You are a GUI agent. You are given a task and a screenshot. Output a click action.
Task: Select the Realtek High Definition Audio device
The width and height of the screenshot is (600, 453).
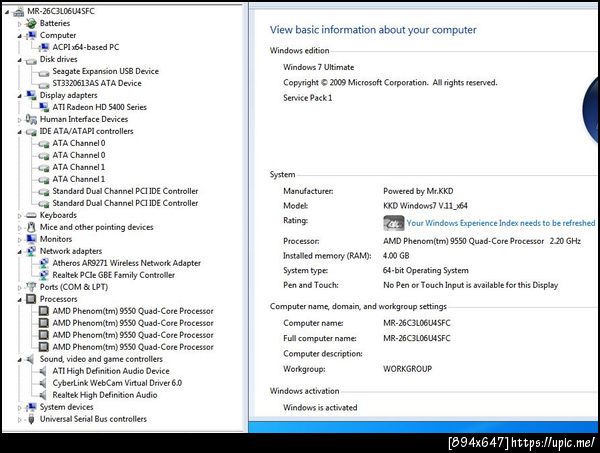pyautogui.click(x=105, y=395)
